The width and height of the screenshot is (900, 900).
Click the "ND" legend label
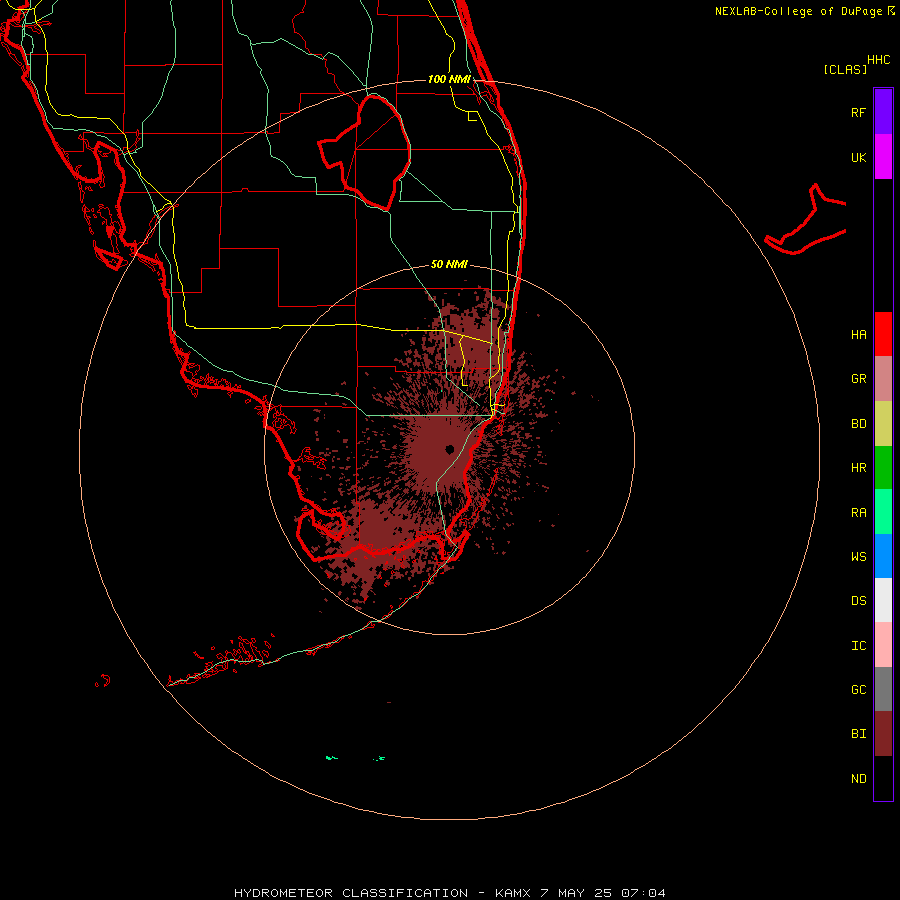858,778
